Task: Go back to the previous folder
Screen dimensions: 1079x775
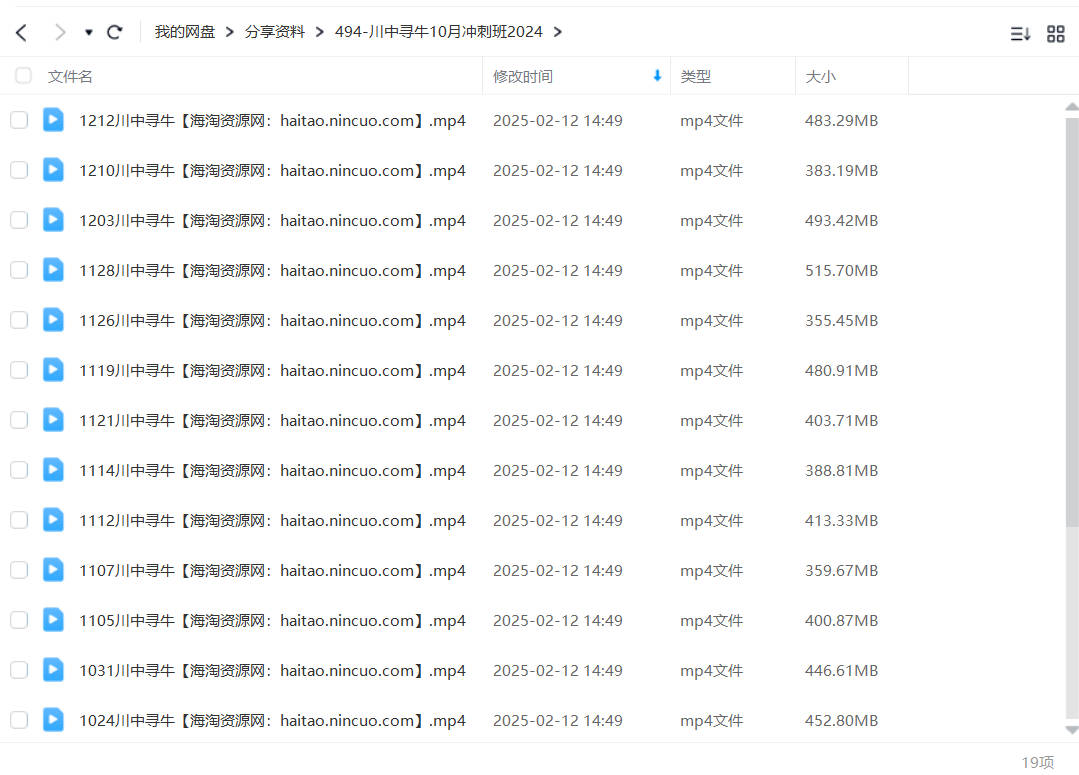Action: coord(21,32)
